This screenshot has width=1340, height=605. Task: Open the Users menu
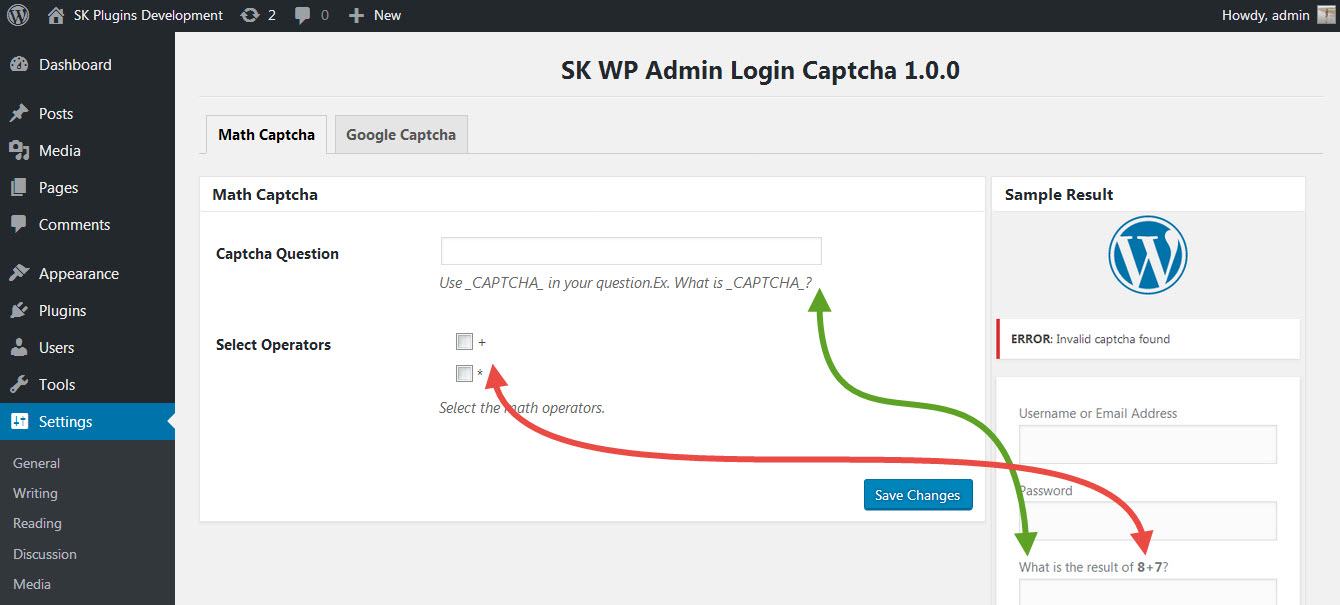click(87, 348)
